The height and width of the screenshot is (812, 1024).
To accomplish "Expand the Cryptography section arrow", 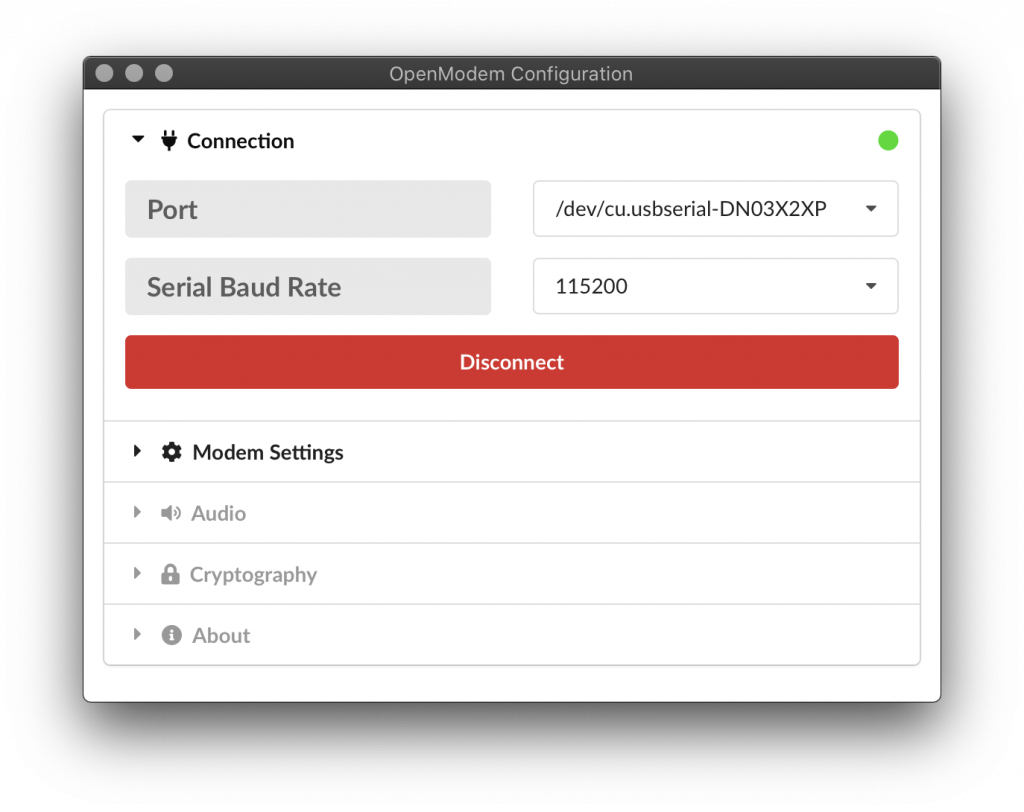I will [137, 573].
